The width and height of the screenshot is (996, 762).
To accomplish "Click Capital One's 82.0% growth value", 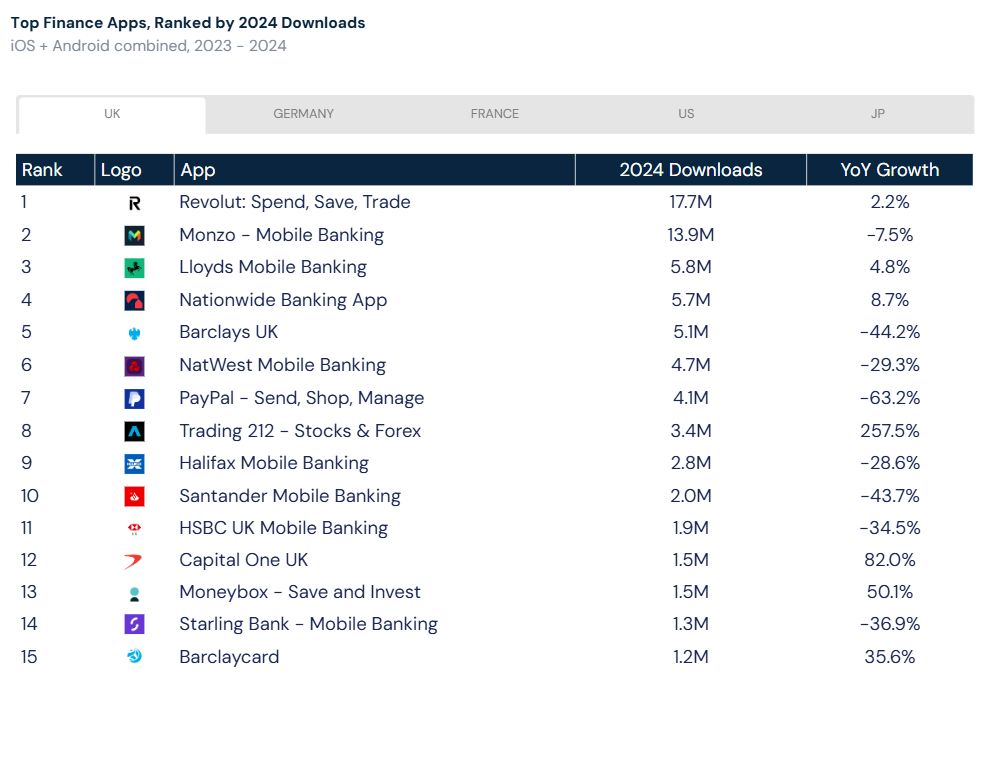I will click(890, 560).
